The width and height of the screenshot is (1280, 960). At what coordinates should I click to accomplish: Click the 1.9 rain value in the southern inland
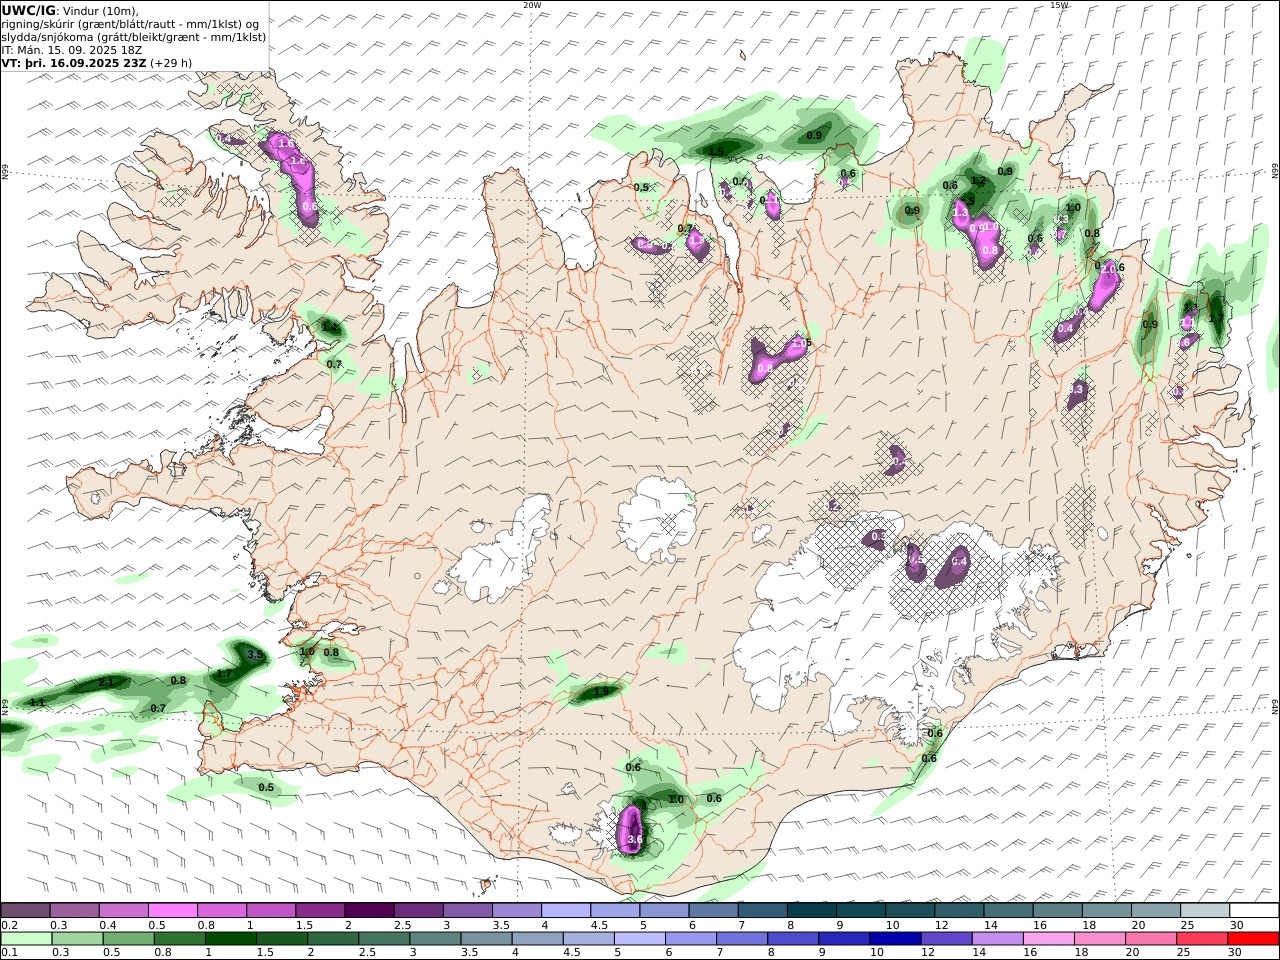pos(601,691)
